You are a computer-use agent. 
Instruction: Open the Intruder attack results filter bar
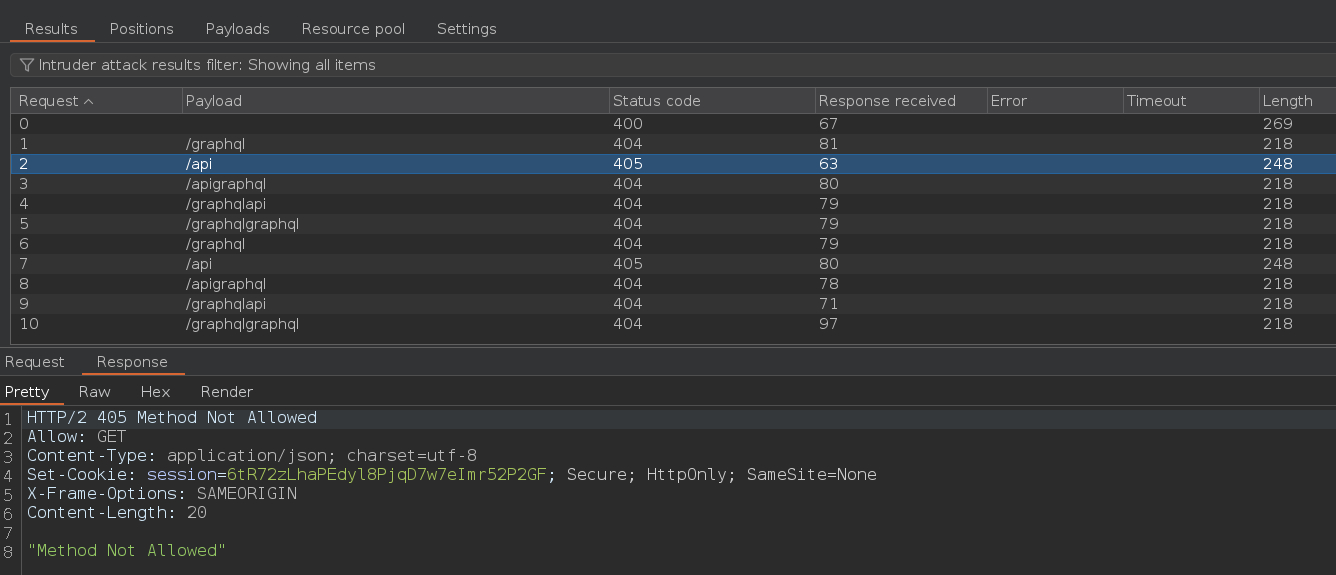click(x=672, y=65)
